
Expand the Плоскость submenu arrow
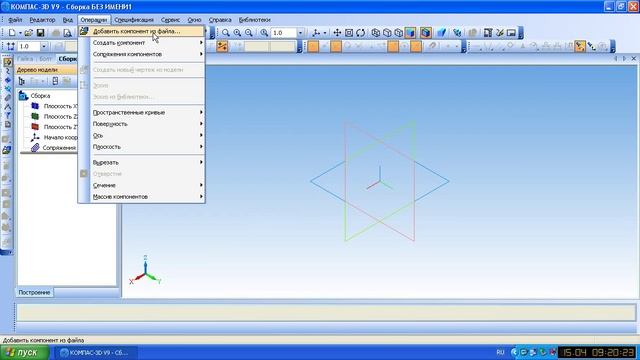201,147
